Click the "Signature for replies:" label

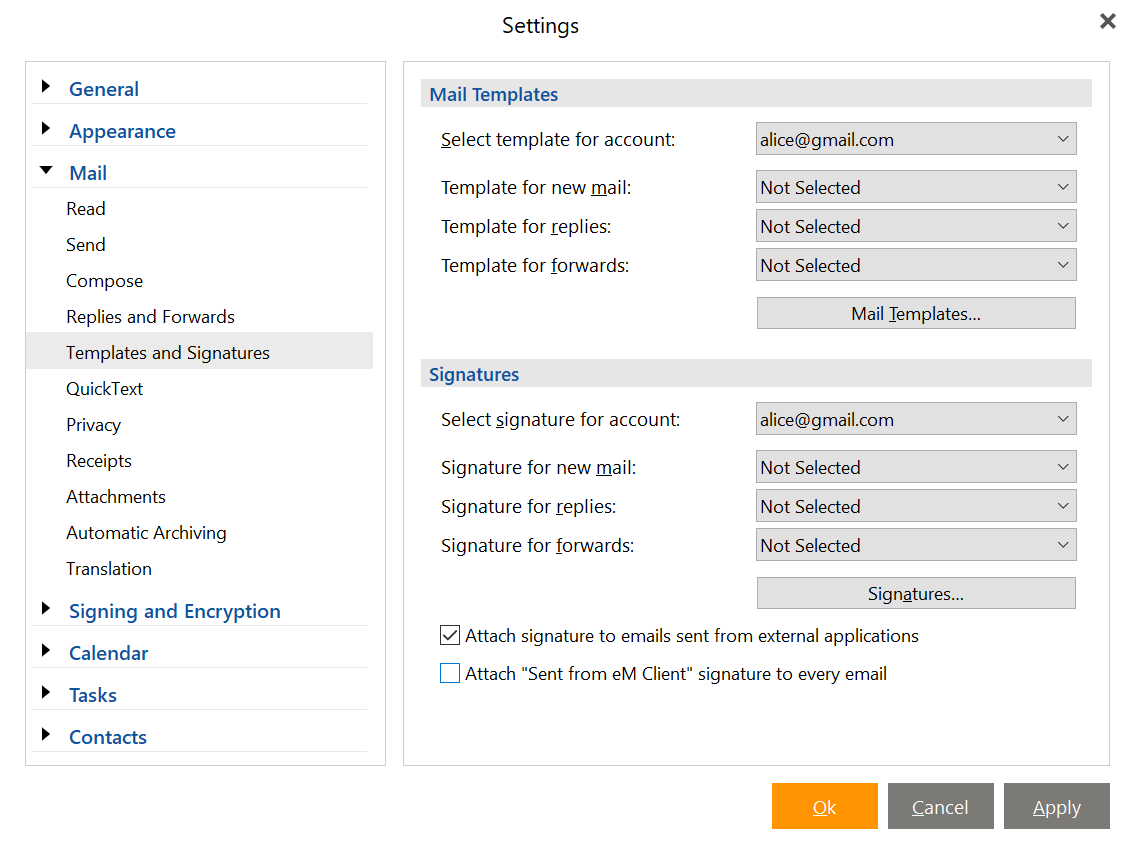528,506
